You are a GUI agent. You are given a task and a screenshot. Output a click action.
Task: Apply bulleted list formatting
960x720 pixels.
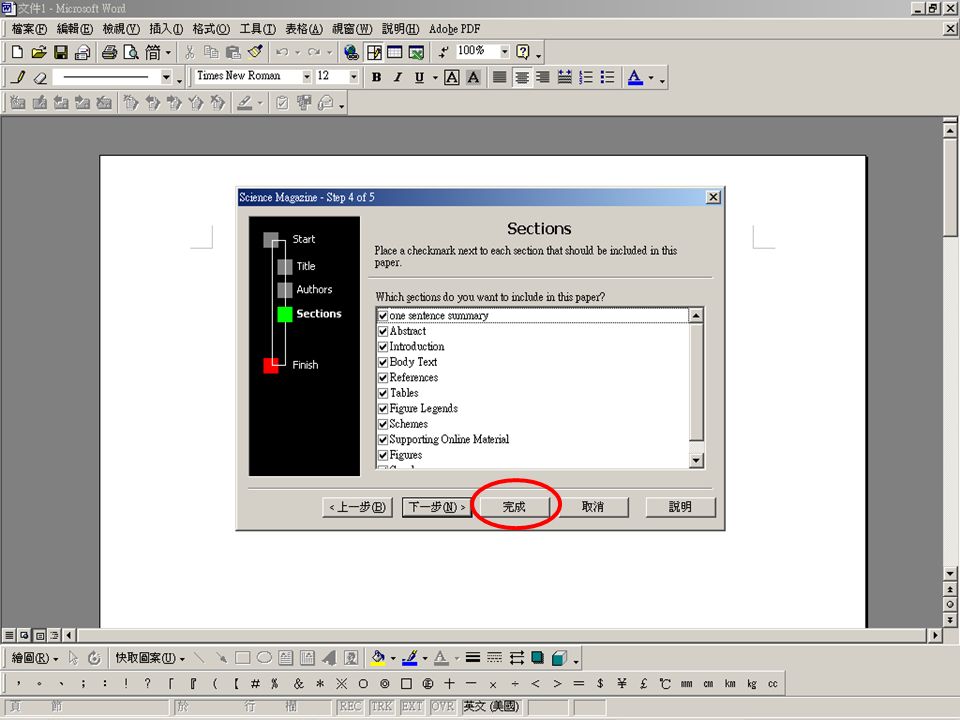pos(607,77)
